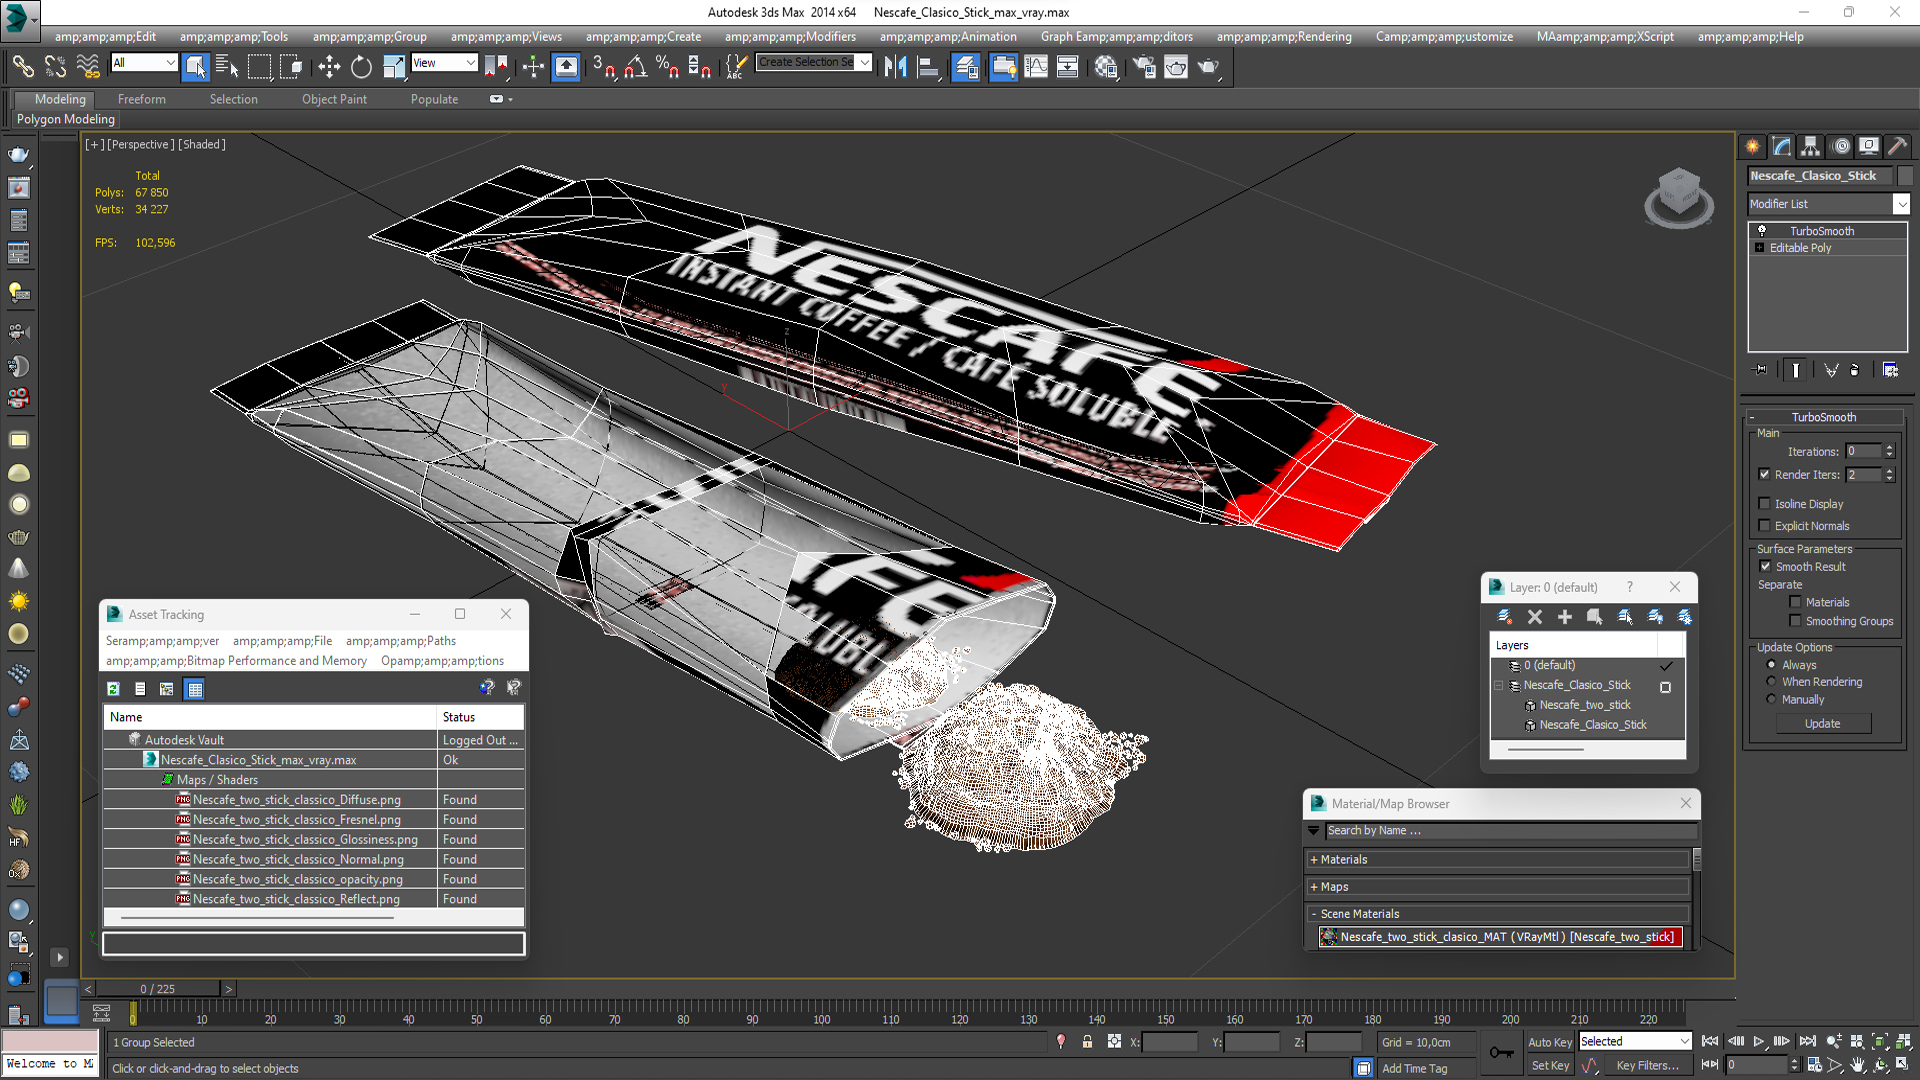Select the Manually update option
Viewport: 1920px width, 1080px height.
coord(1771,699)
